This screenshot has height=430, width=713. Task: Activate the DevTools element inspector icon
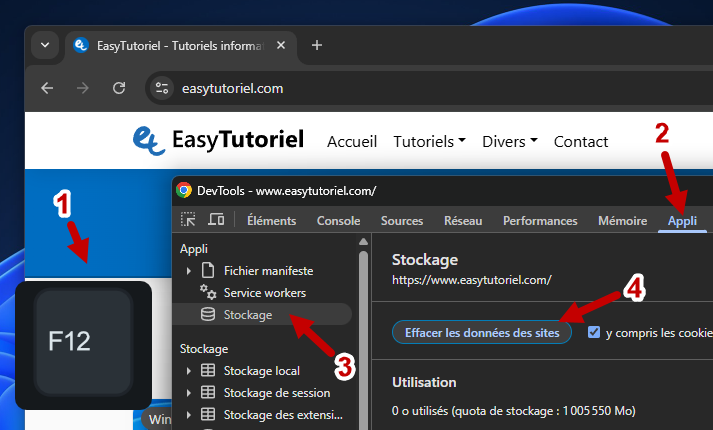(x=188, y=220)
